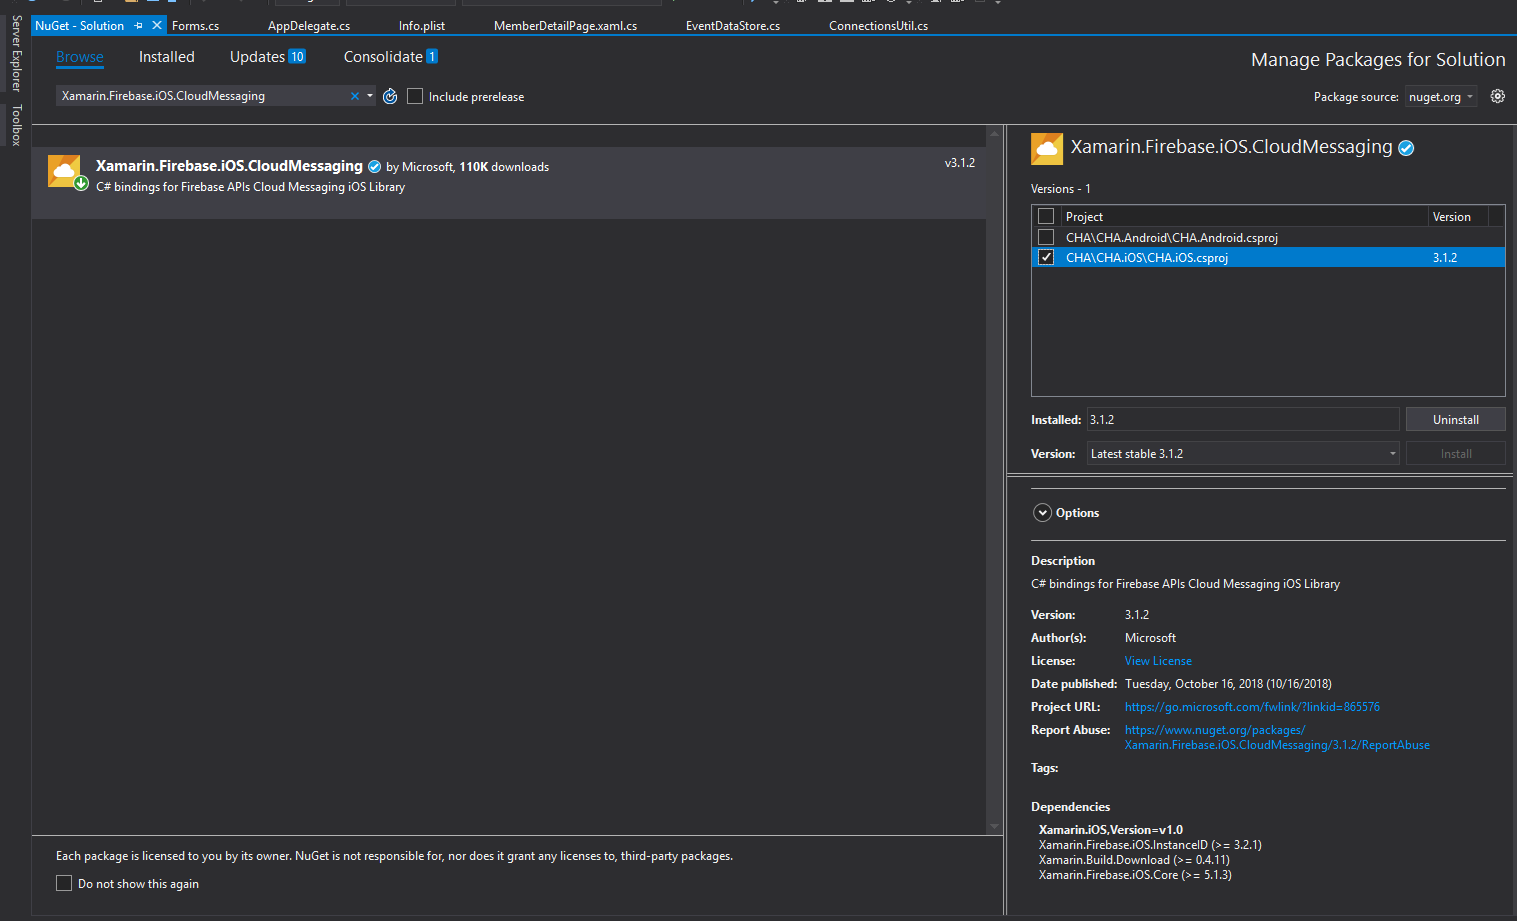
Task: Open the Updates tab
Action: coord(267,57)
